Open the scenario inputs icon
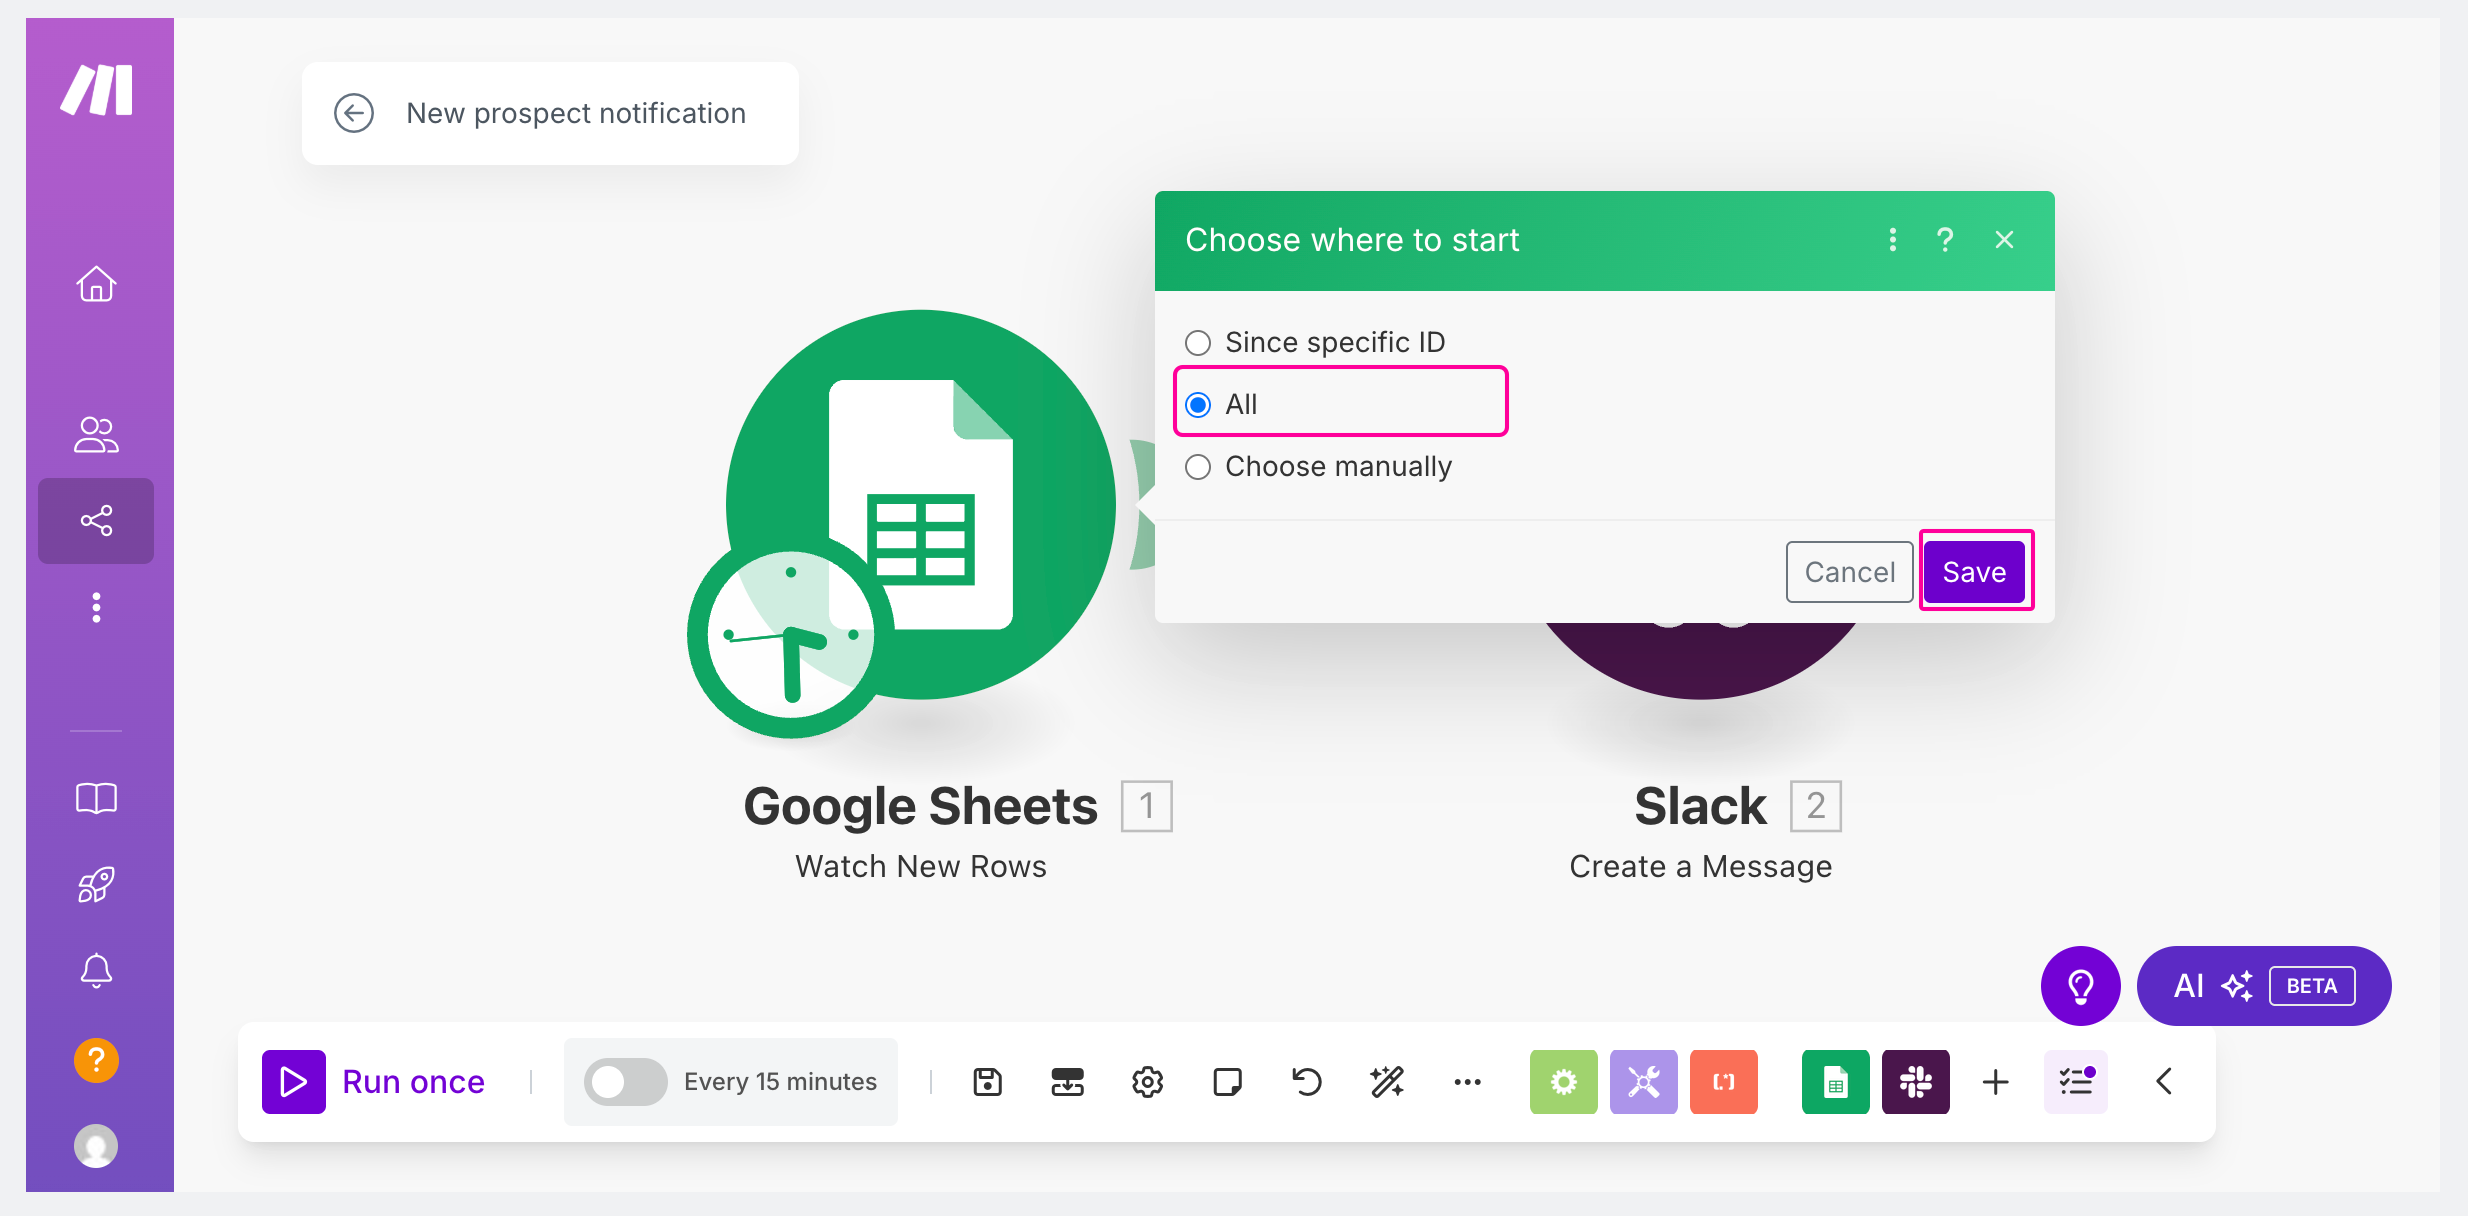The height and width of the screenshot is (1216, 2468). 1067,1082
